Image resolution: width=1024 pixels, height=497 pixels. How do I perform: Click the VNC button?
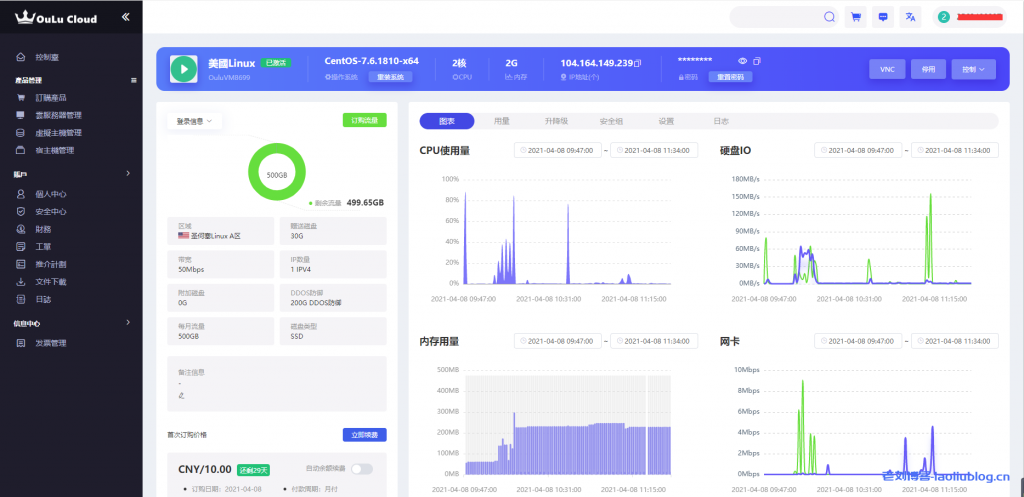click(887, 69)
